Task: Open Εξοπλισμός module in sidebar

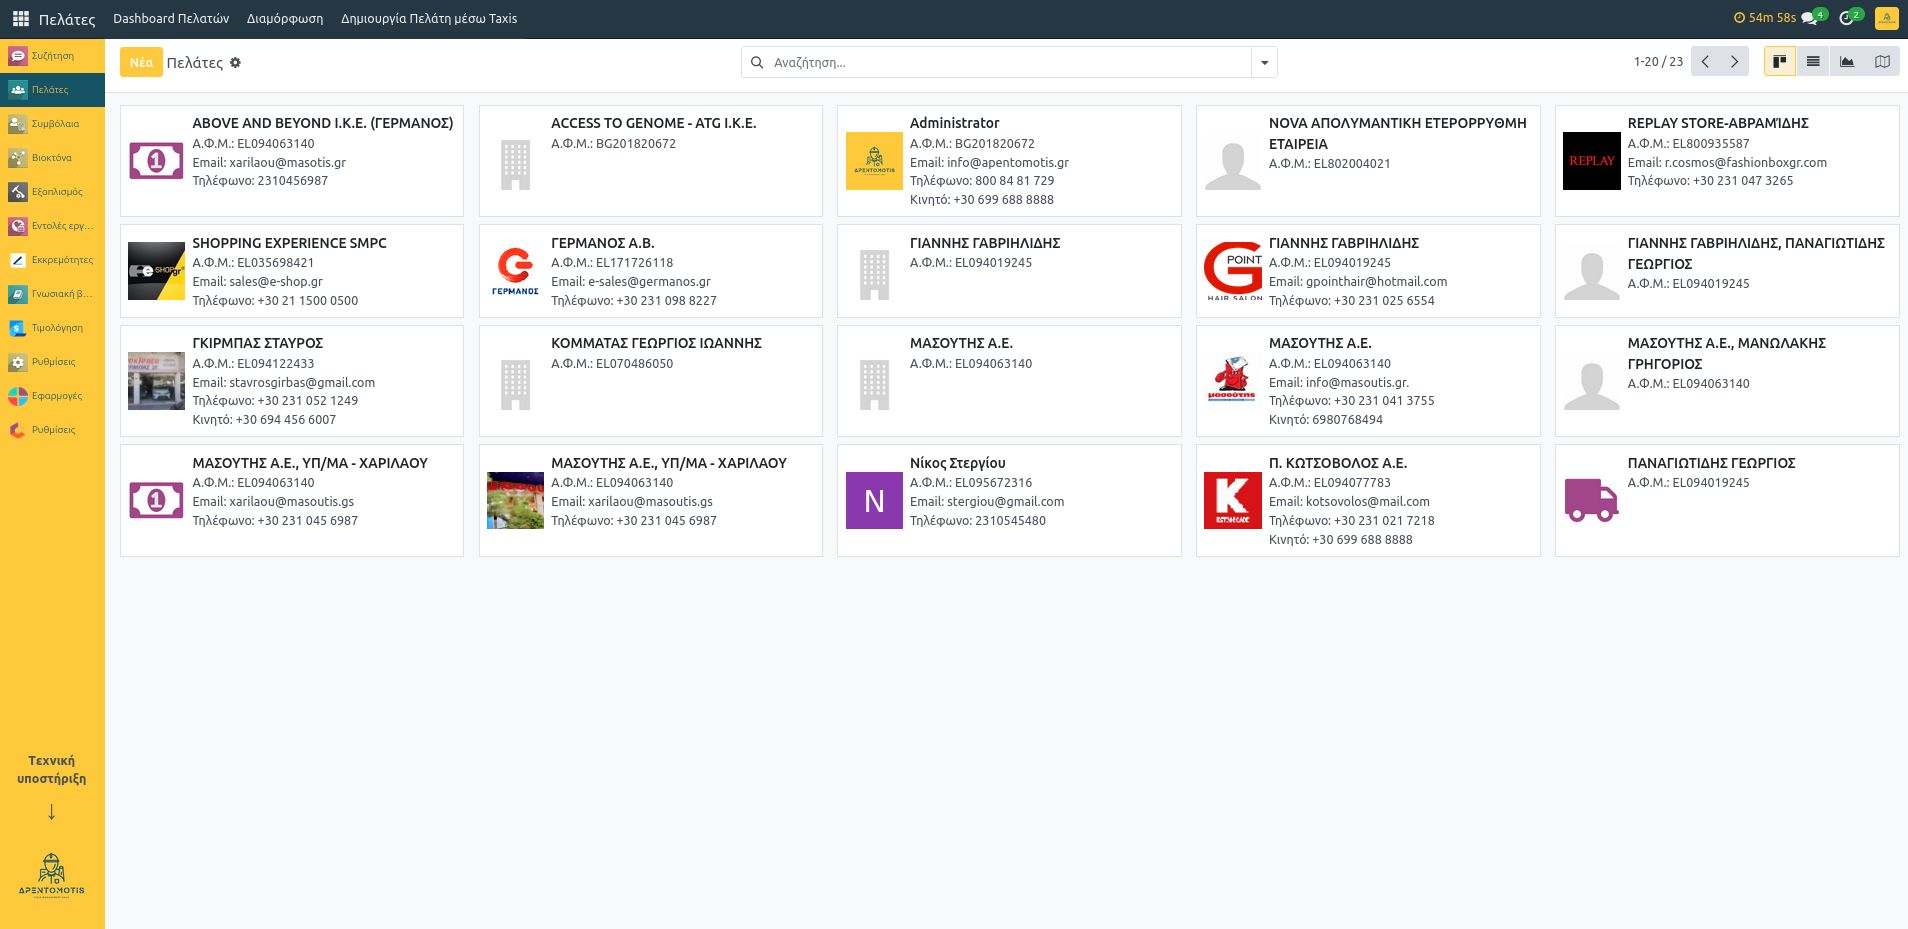Action: coord(52,192)
